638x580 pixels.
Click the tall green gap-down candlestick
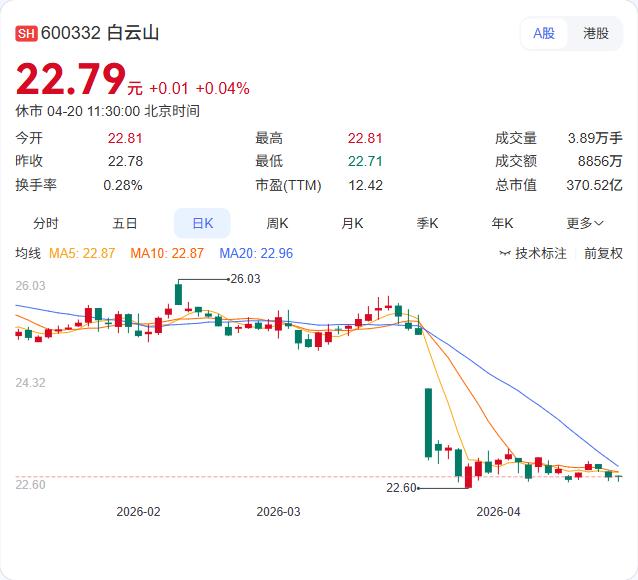point(428,423)
